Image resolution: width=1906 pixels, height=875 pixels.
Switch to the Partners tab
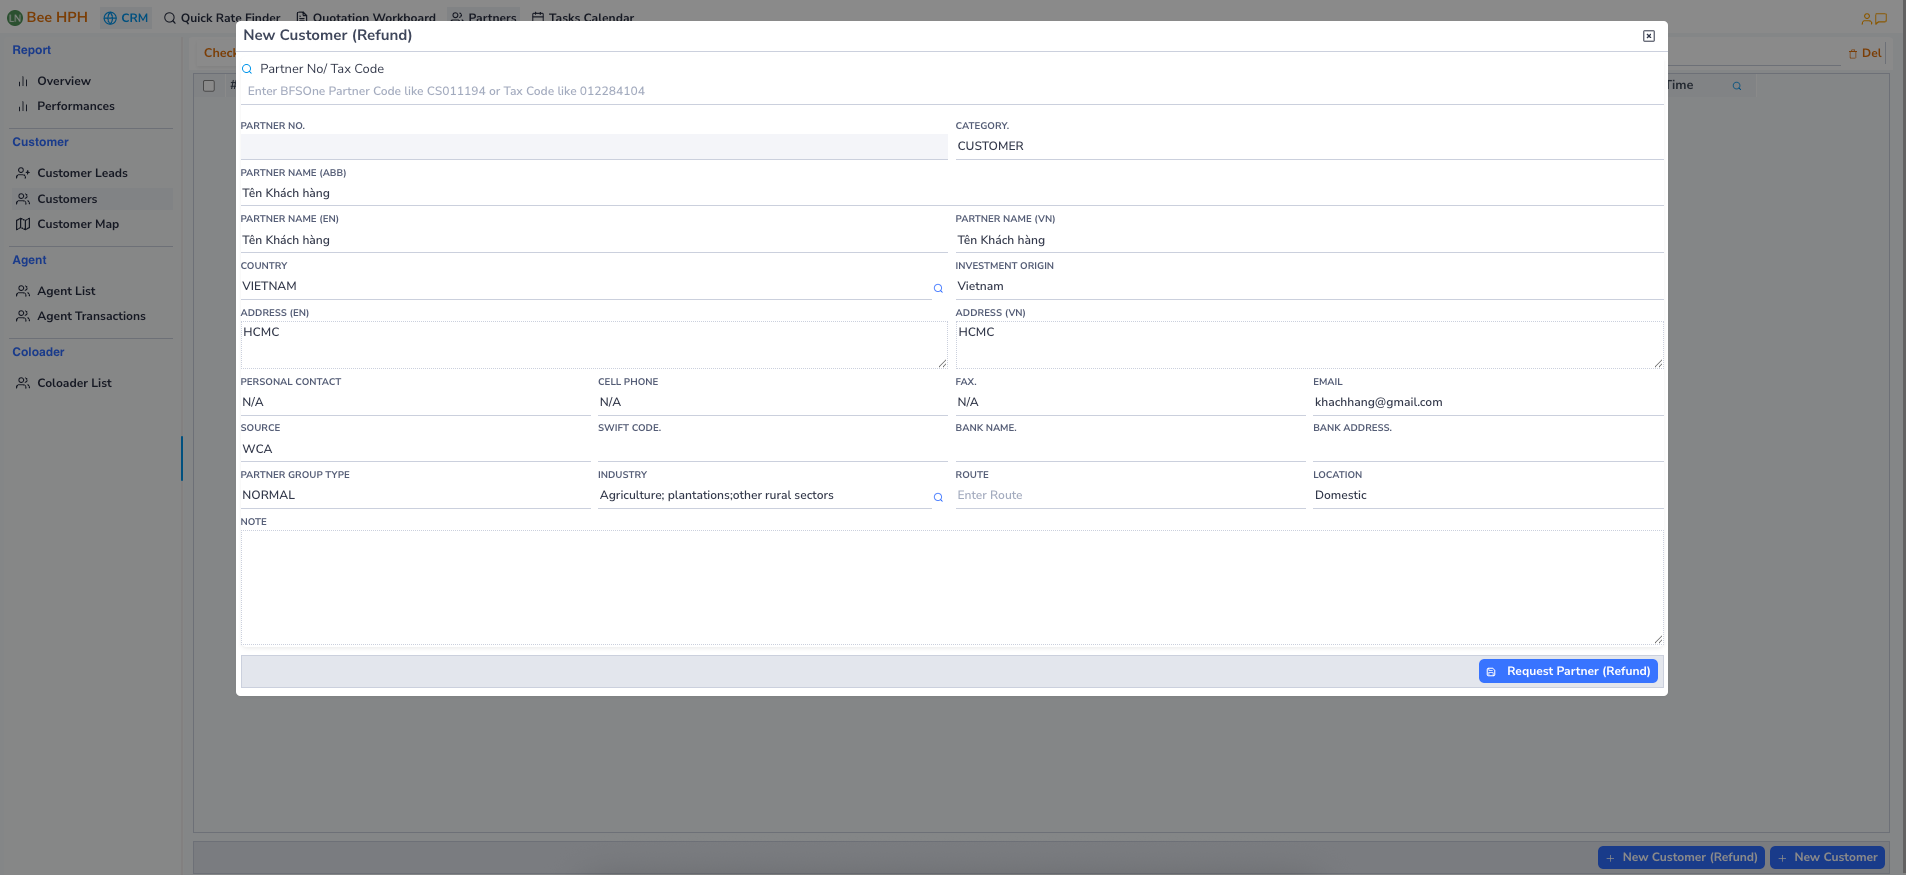click(484, 17)
